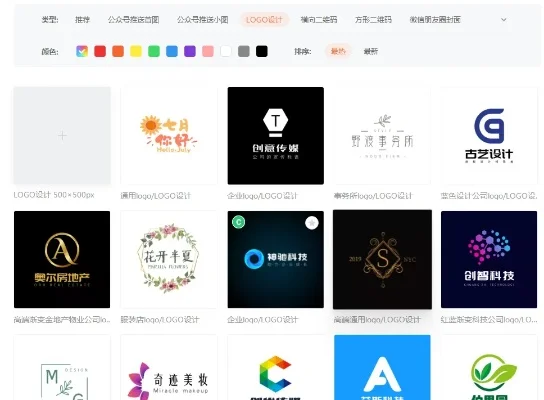
Task: Open the colorful C logo template
Action: [x=276, y=367]
